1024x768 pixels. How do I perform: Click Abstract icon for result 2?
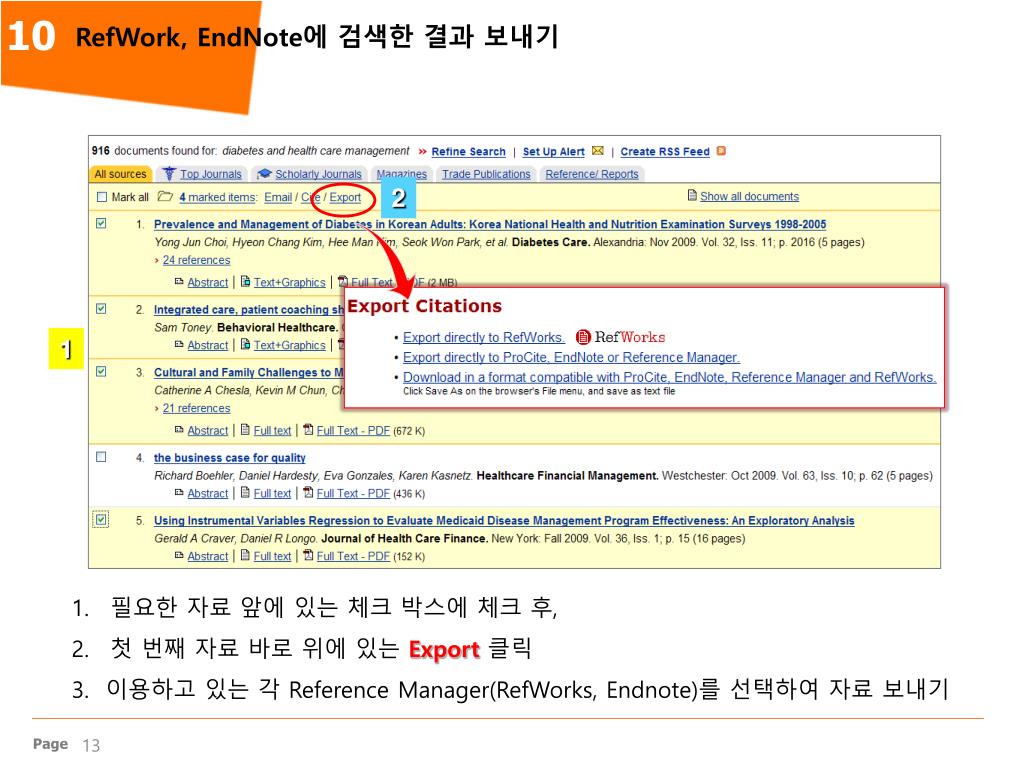(179, 344)
